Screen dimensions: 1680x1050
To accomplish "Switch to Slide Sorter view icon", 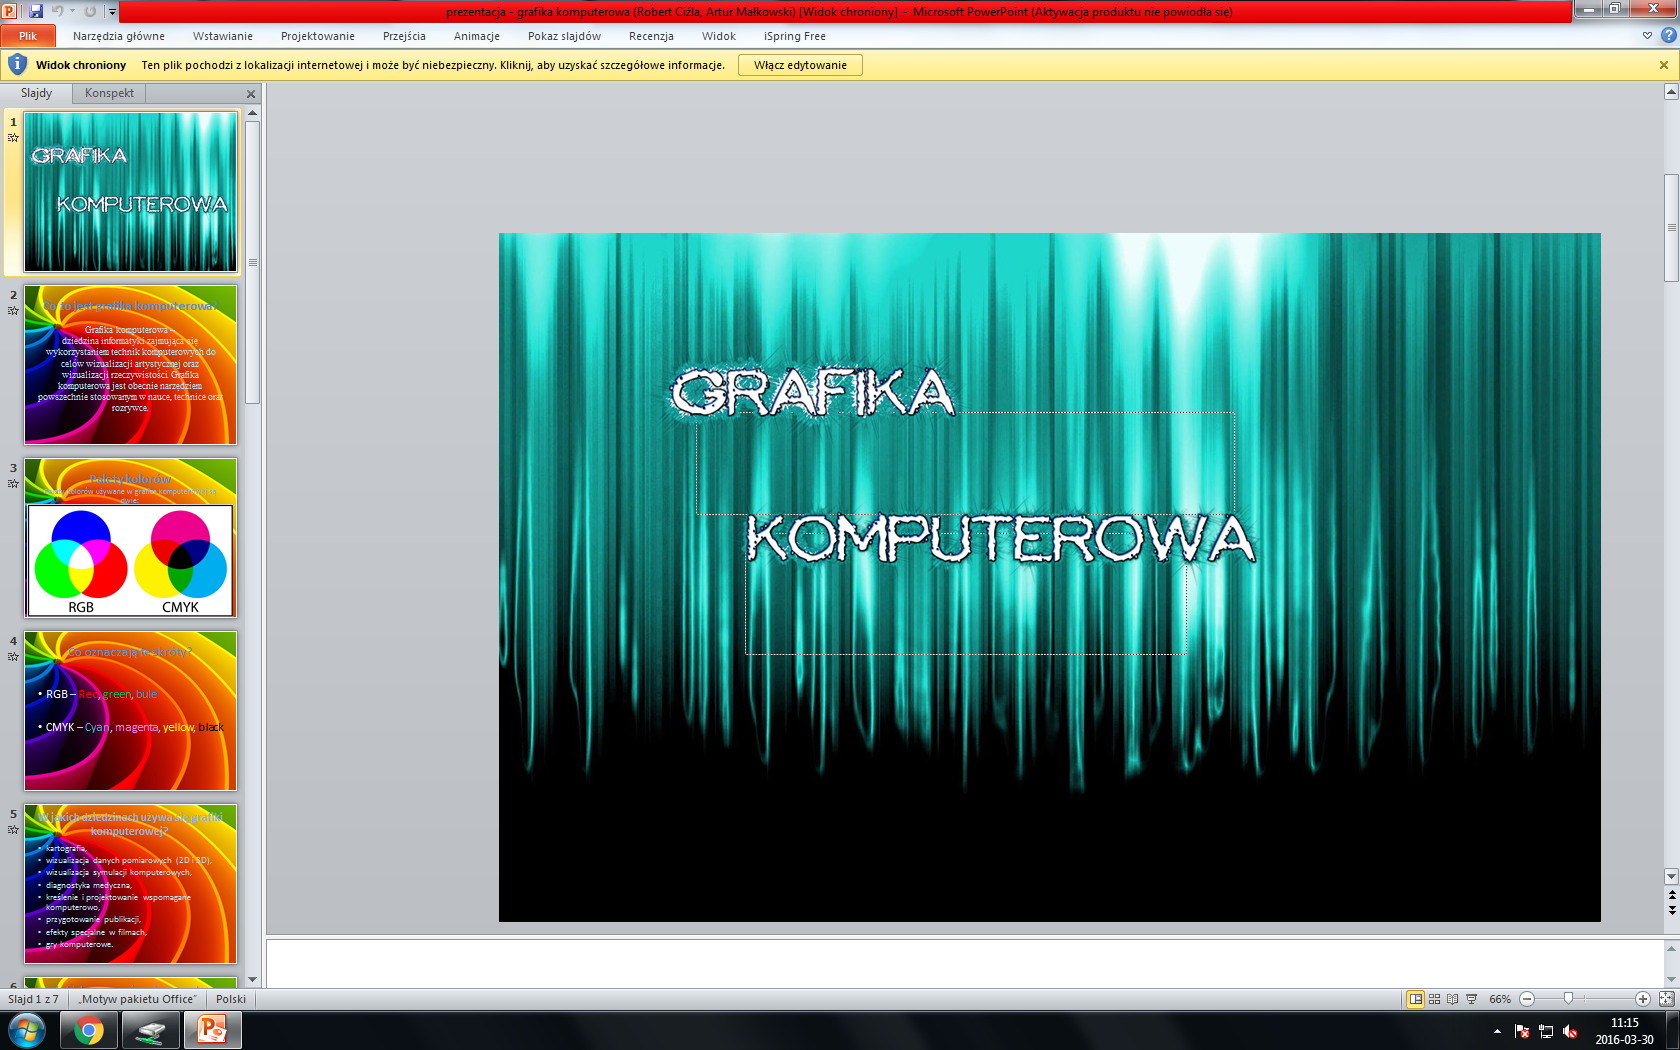I will click(1434, 999).
